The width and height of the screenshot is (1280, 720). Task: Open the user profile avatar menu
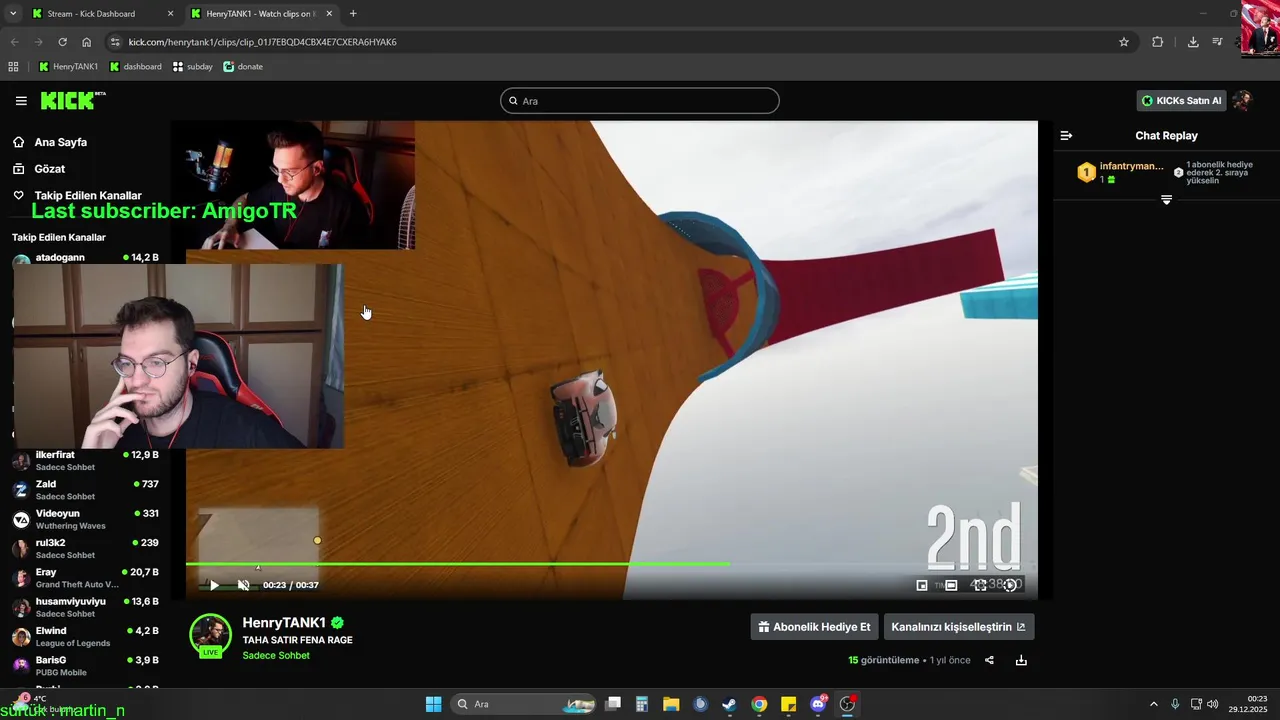[1243, 101]
